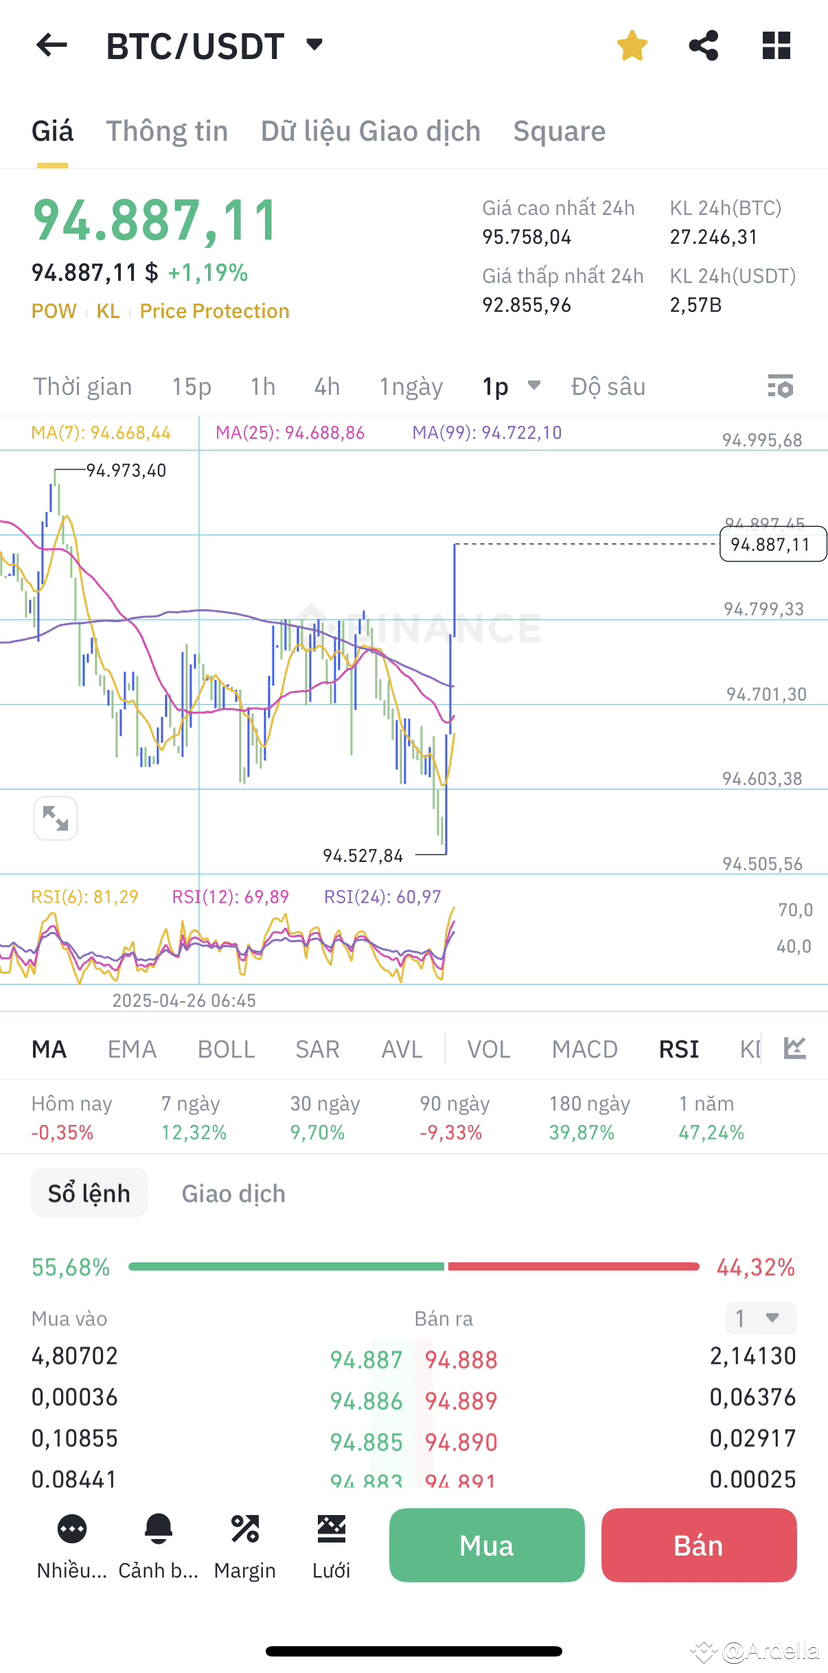Screen dimensions: 828x1673
Task: Tap the 1 năm 47,24% performance
Action: pyautogui.click(x=711, y=1118)
